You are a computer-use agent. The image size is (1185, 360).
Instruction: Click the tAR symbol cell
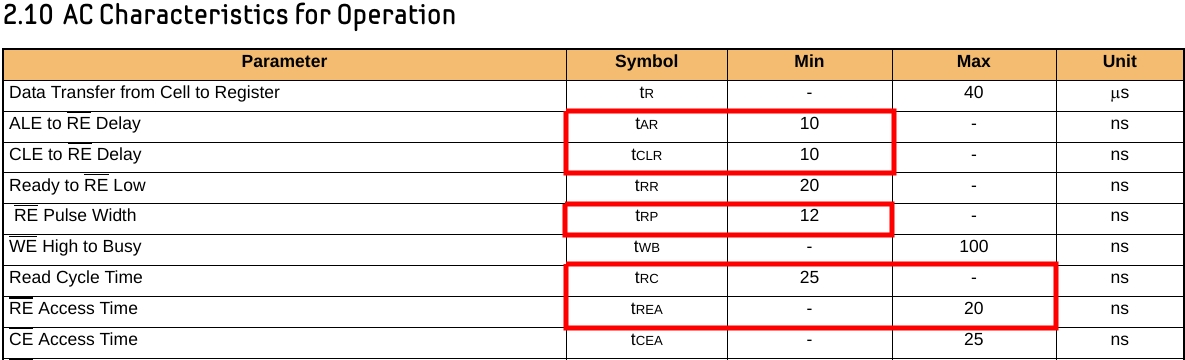(646, 124)
